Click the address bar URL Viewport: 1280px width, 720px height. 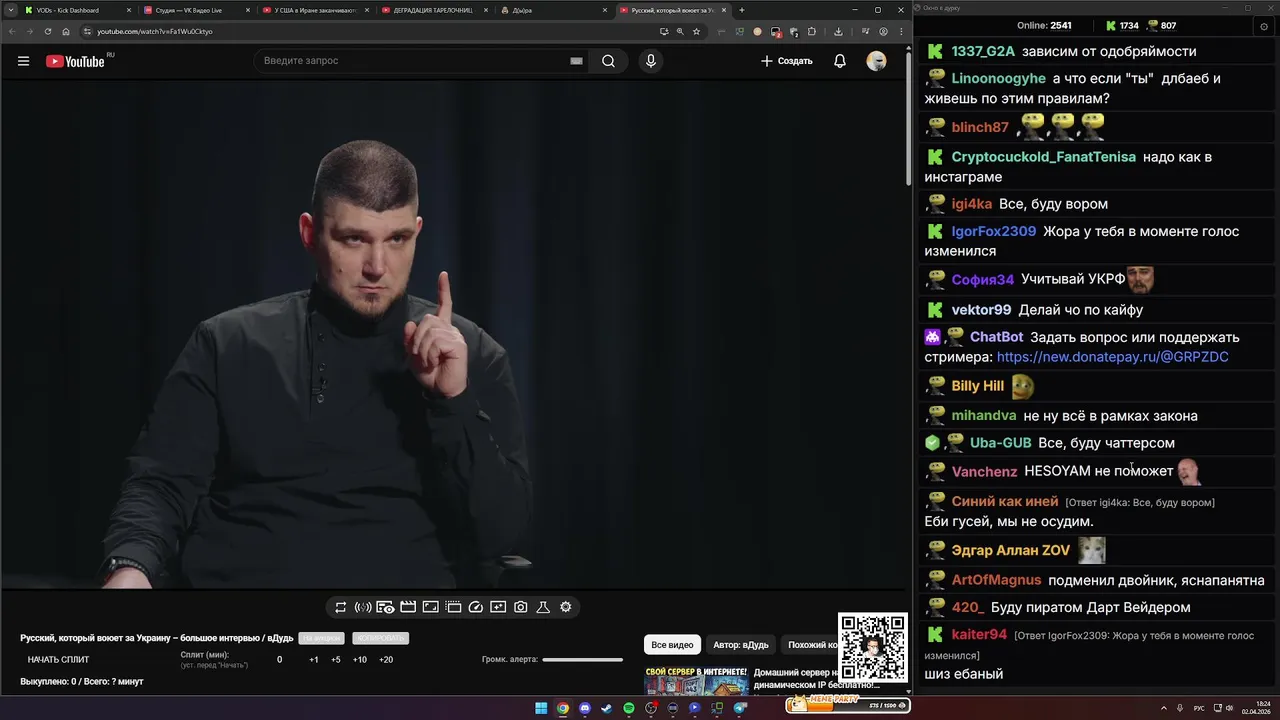[155, 31]
